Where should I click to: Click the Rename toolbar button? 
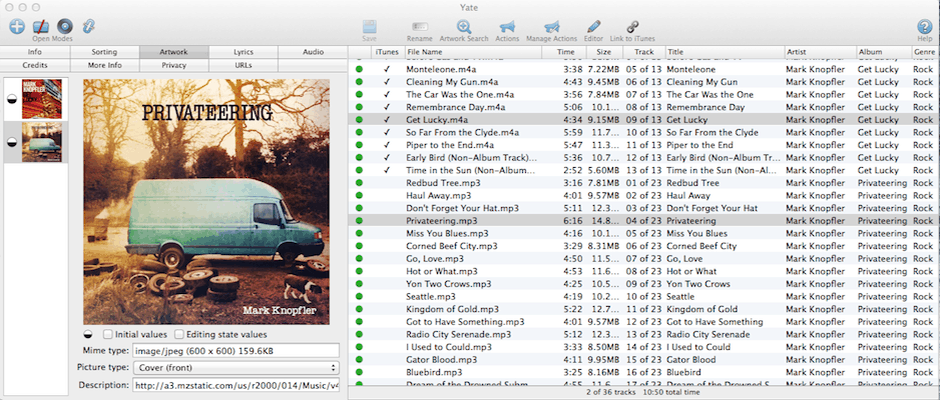[420, 27]
